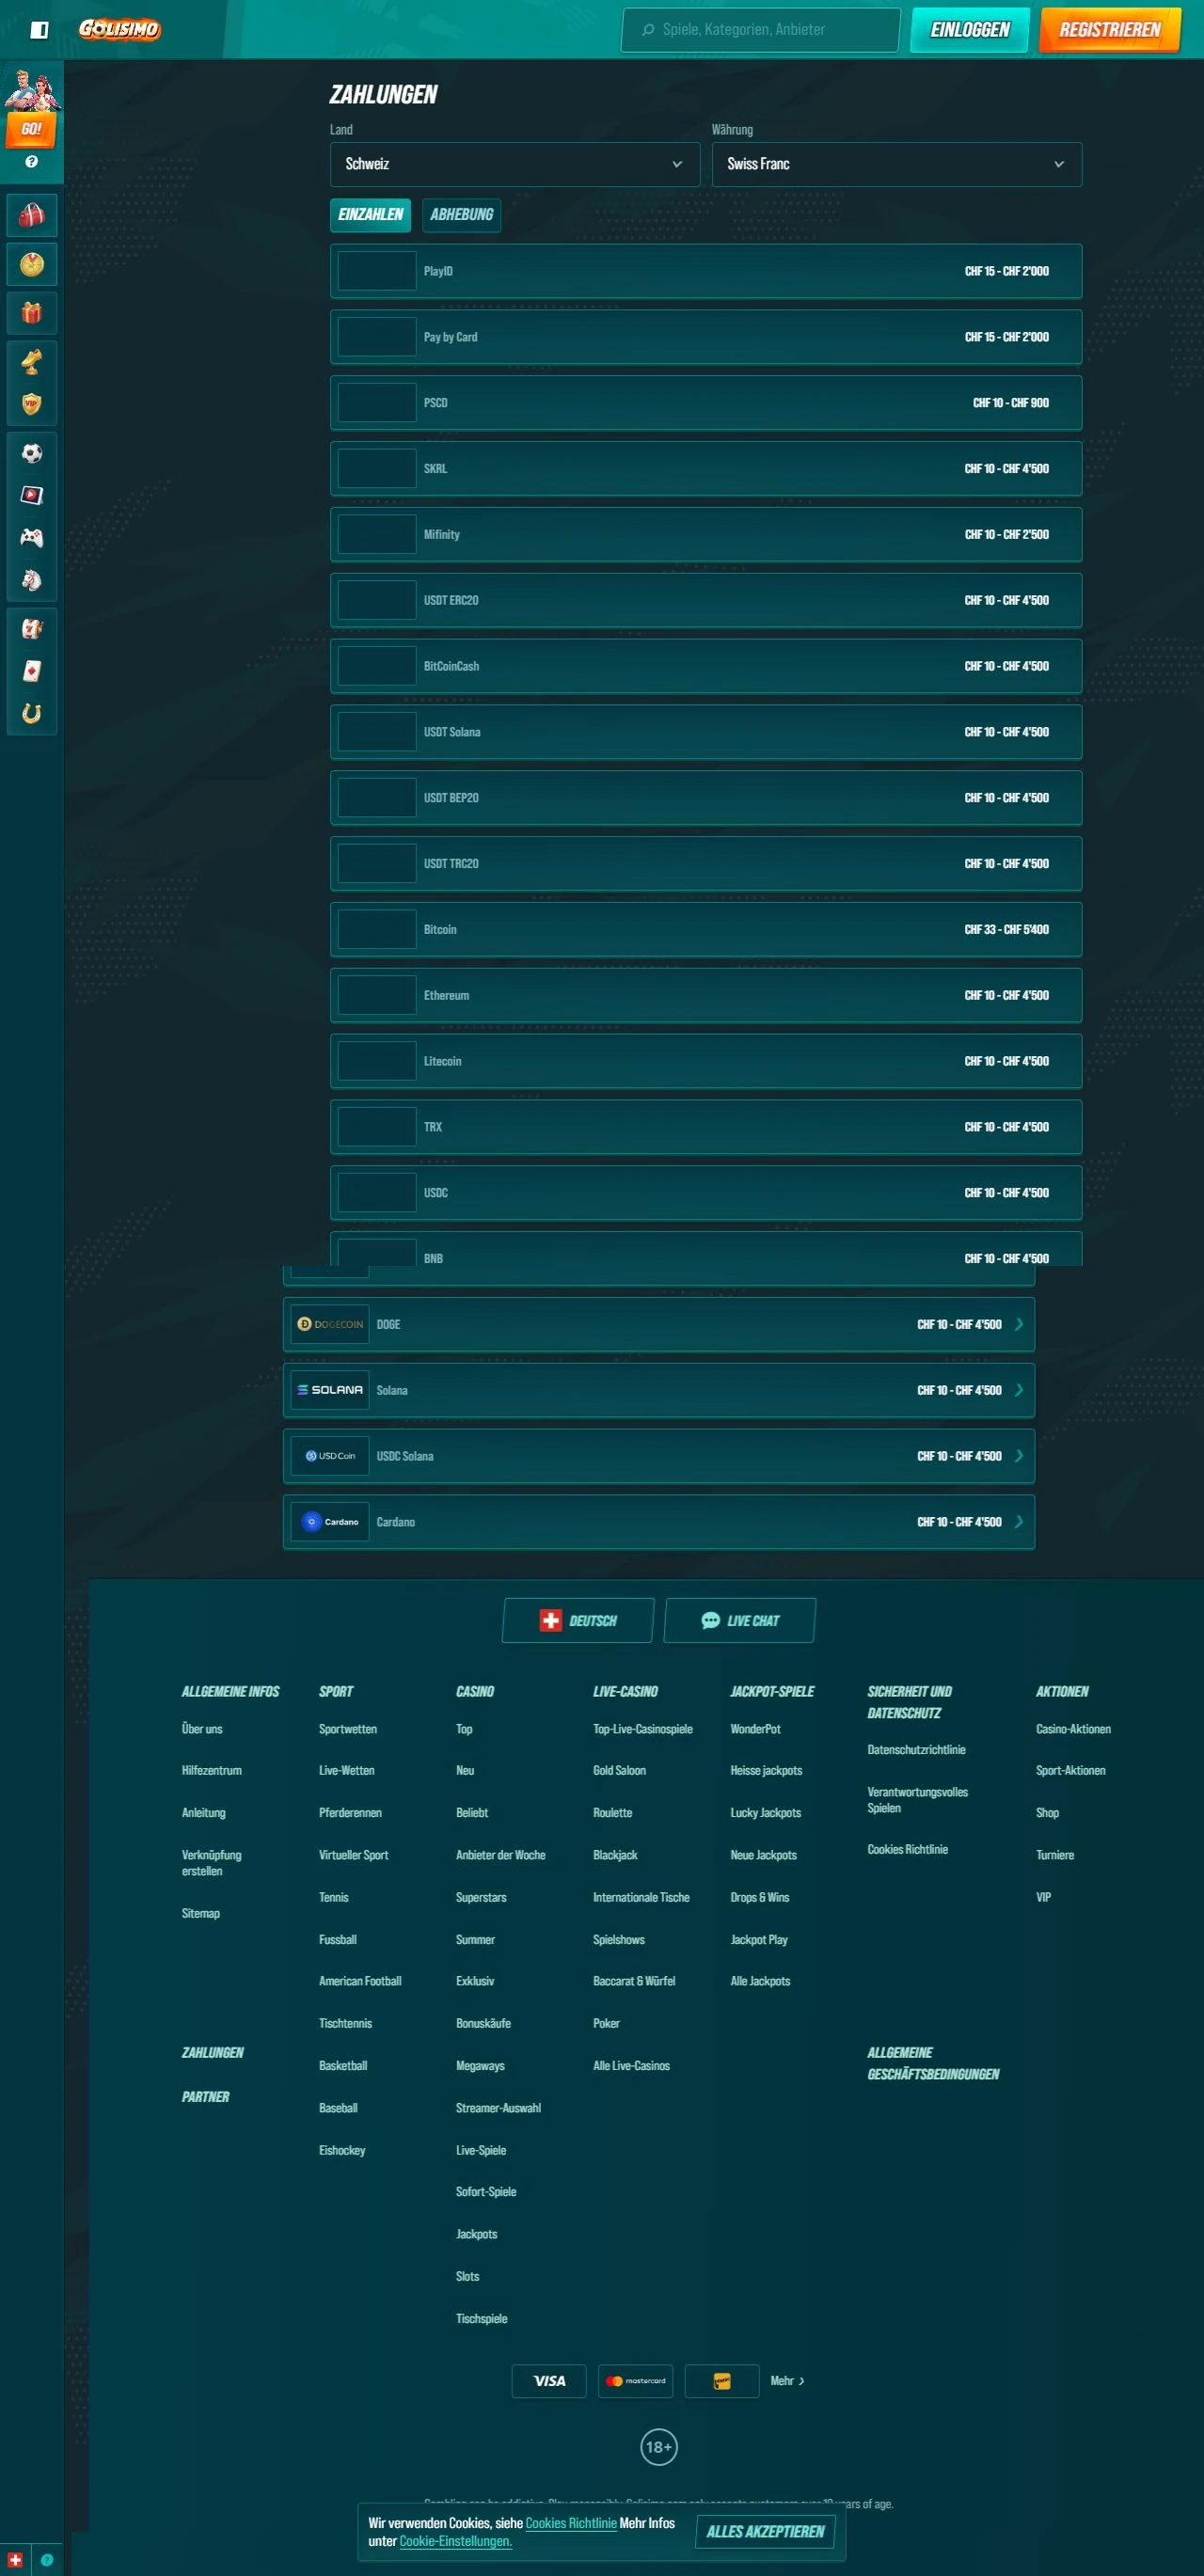Focus the Spiele, Kategorien, Anbieter search field

pos(761,30)
